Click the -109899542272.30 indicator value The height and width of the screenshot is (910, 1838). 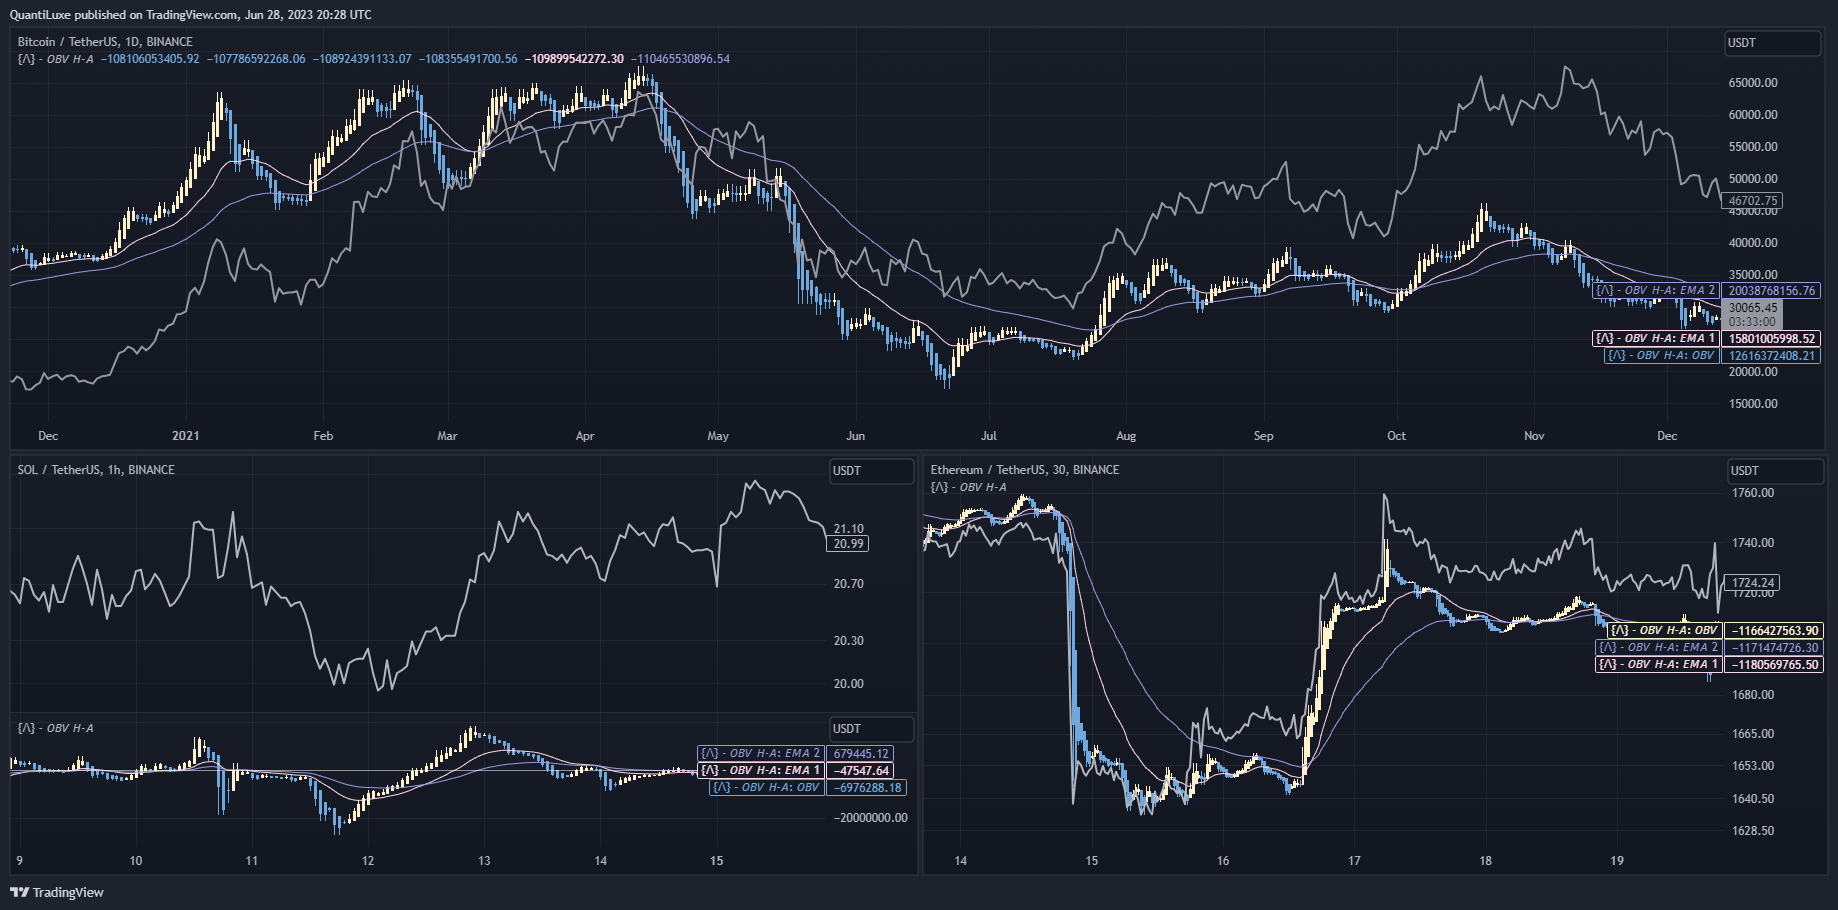coord(576,59)
